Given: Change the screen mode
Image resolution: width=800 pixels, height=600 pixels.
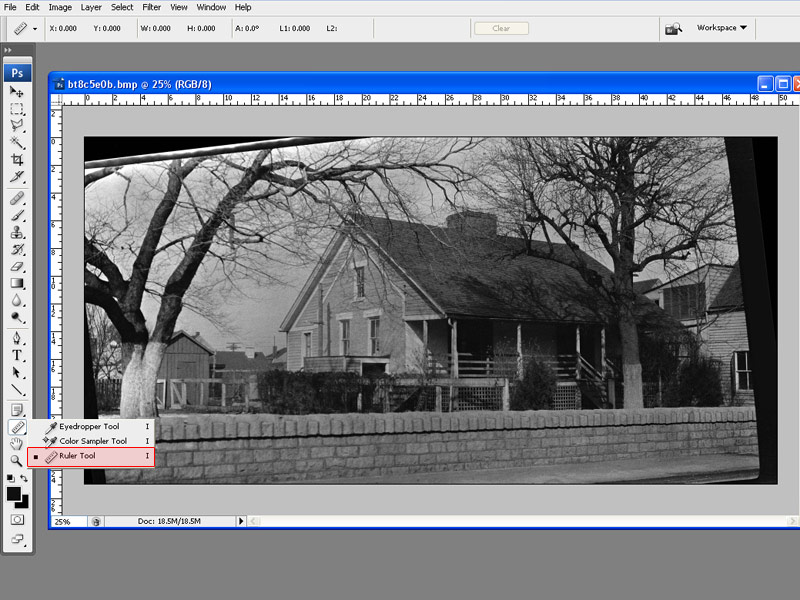Looking at the screenshot, I should pos(17,539).
